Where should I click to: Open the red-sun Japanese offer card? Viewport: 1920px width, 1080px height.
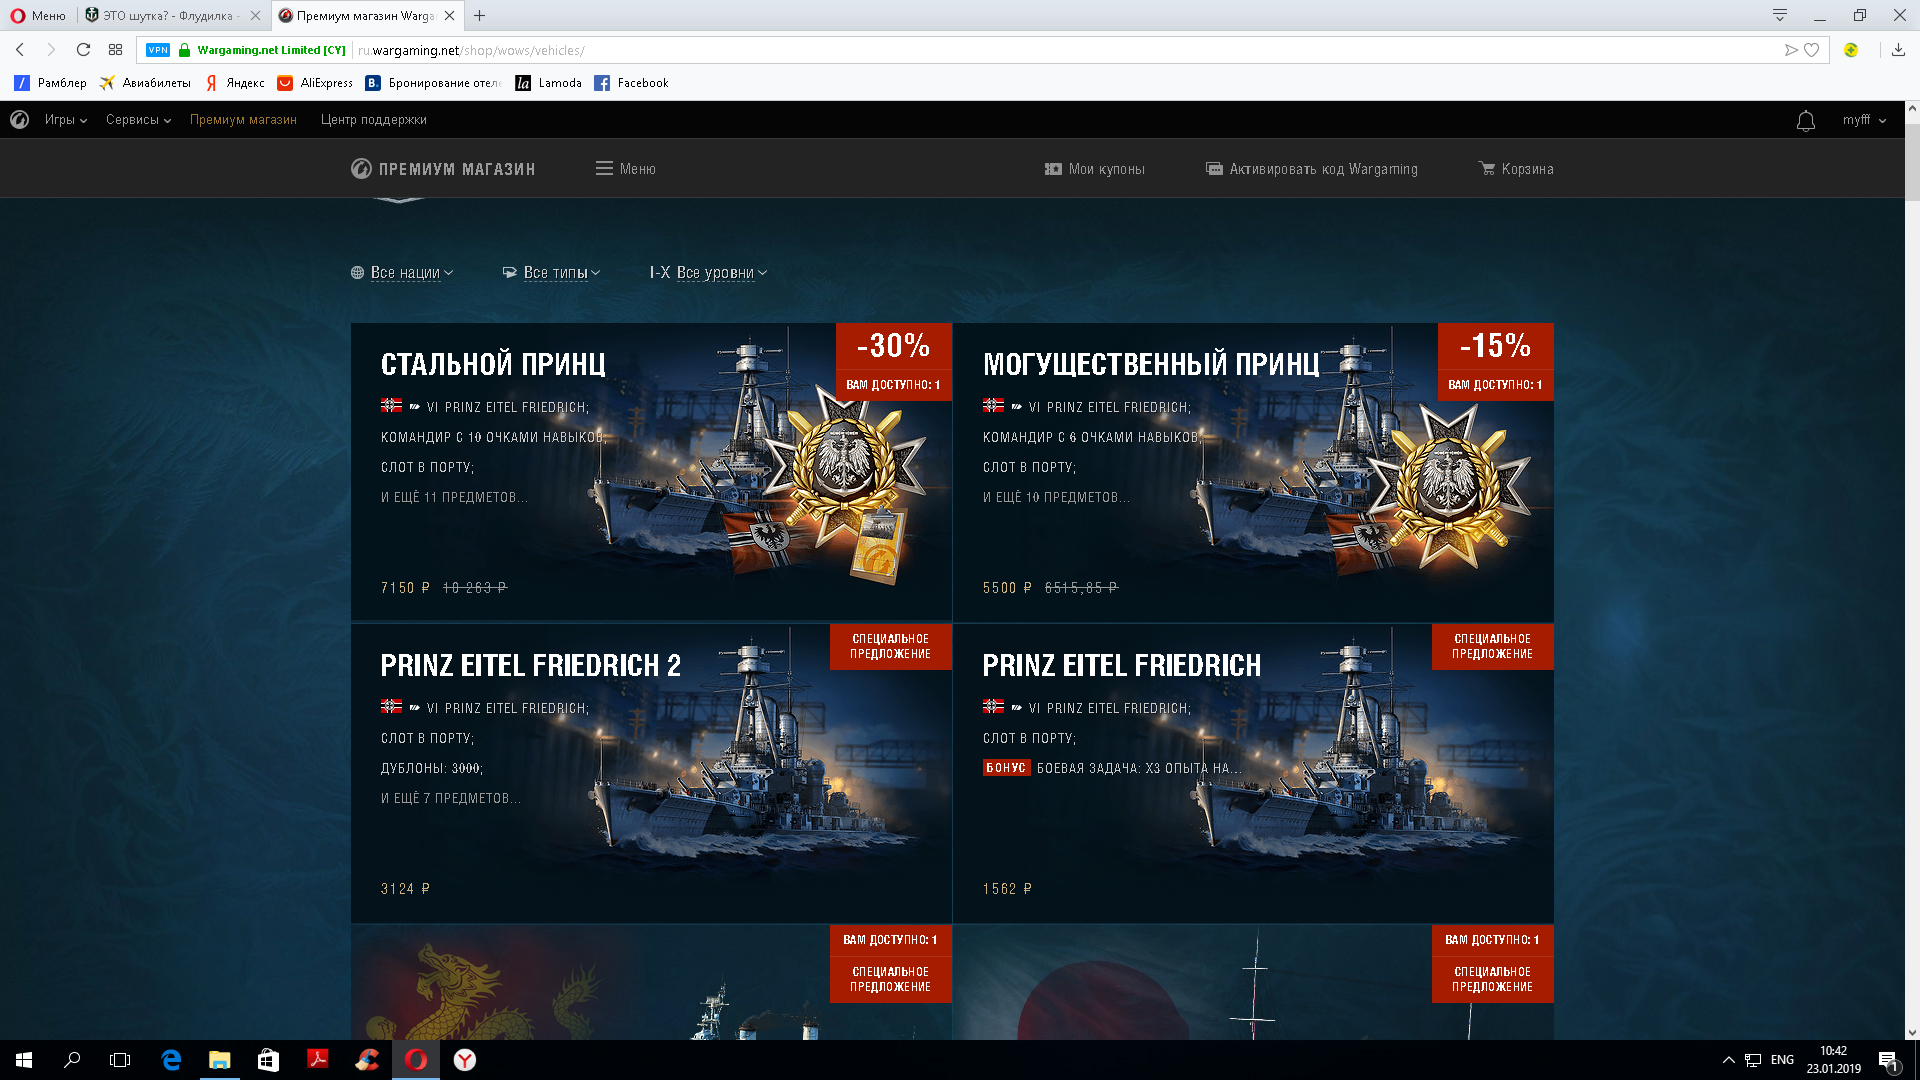point(1253,982)
